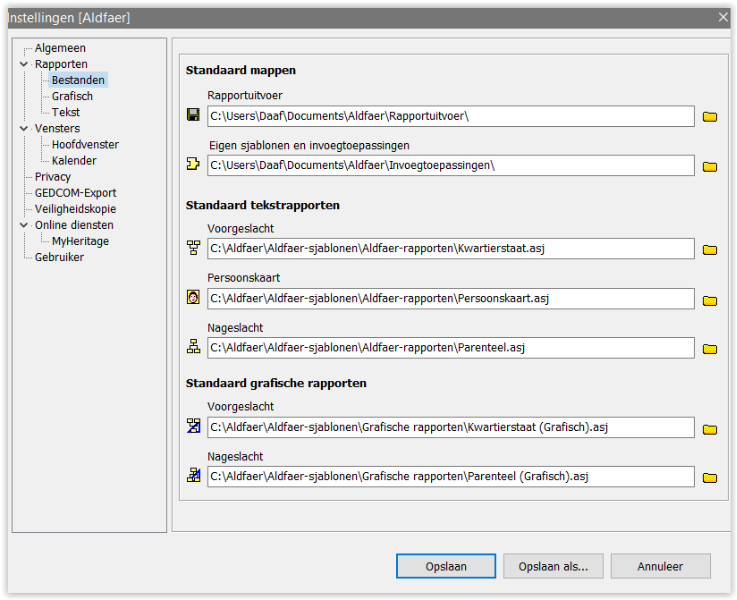Go to MyHeritage settings

[80, 241]
